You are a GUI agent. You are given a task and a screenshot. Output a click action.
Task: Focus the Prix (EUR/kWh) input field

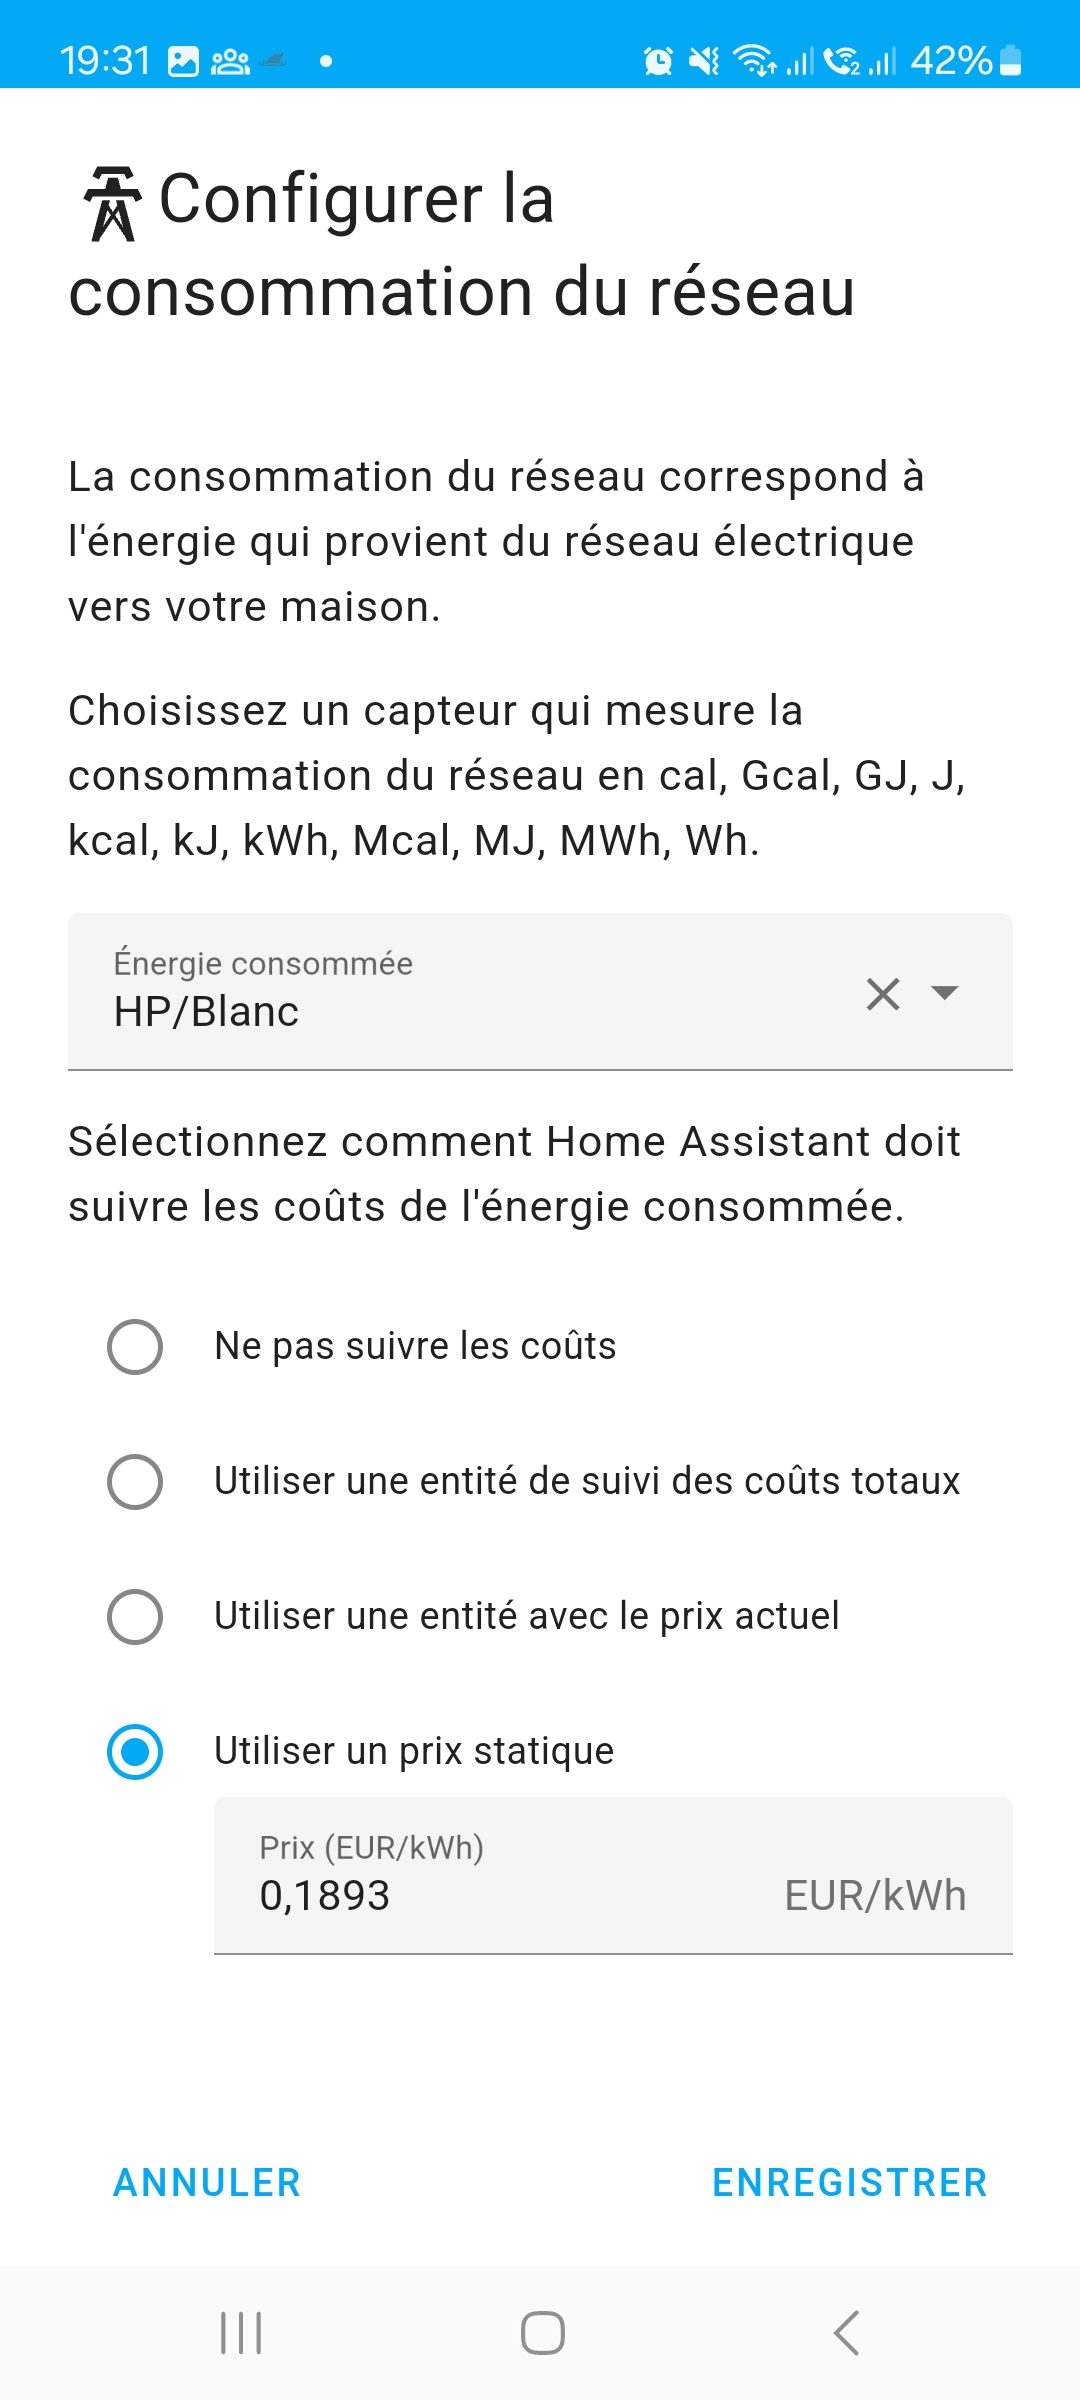click(x=613, y=1875)
